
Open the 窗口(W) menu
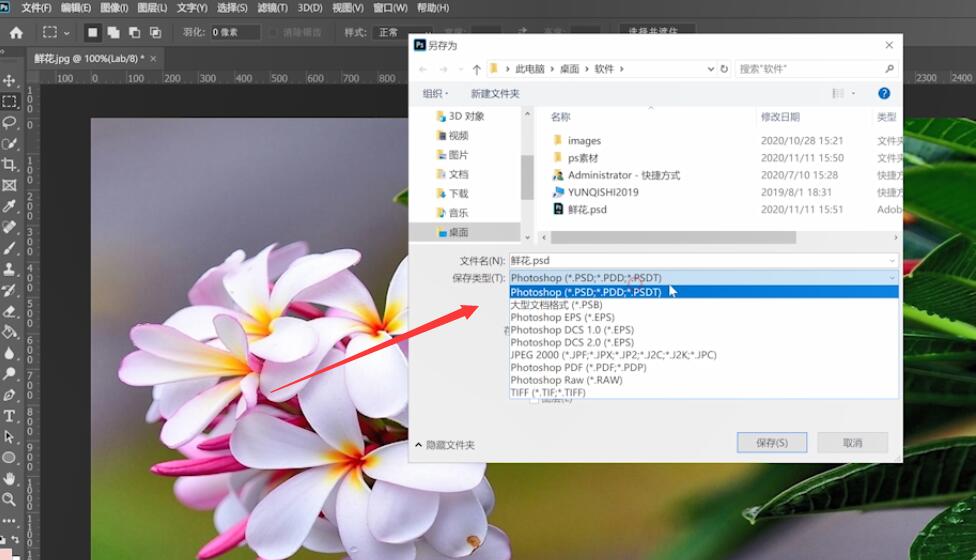(390, 7)
